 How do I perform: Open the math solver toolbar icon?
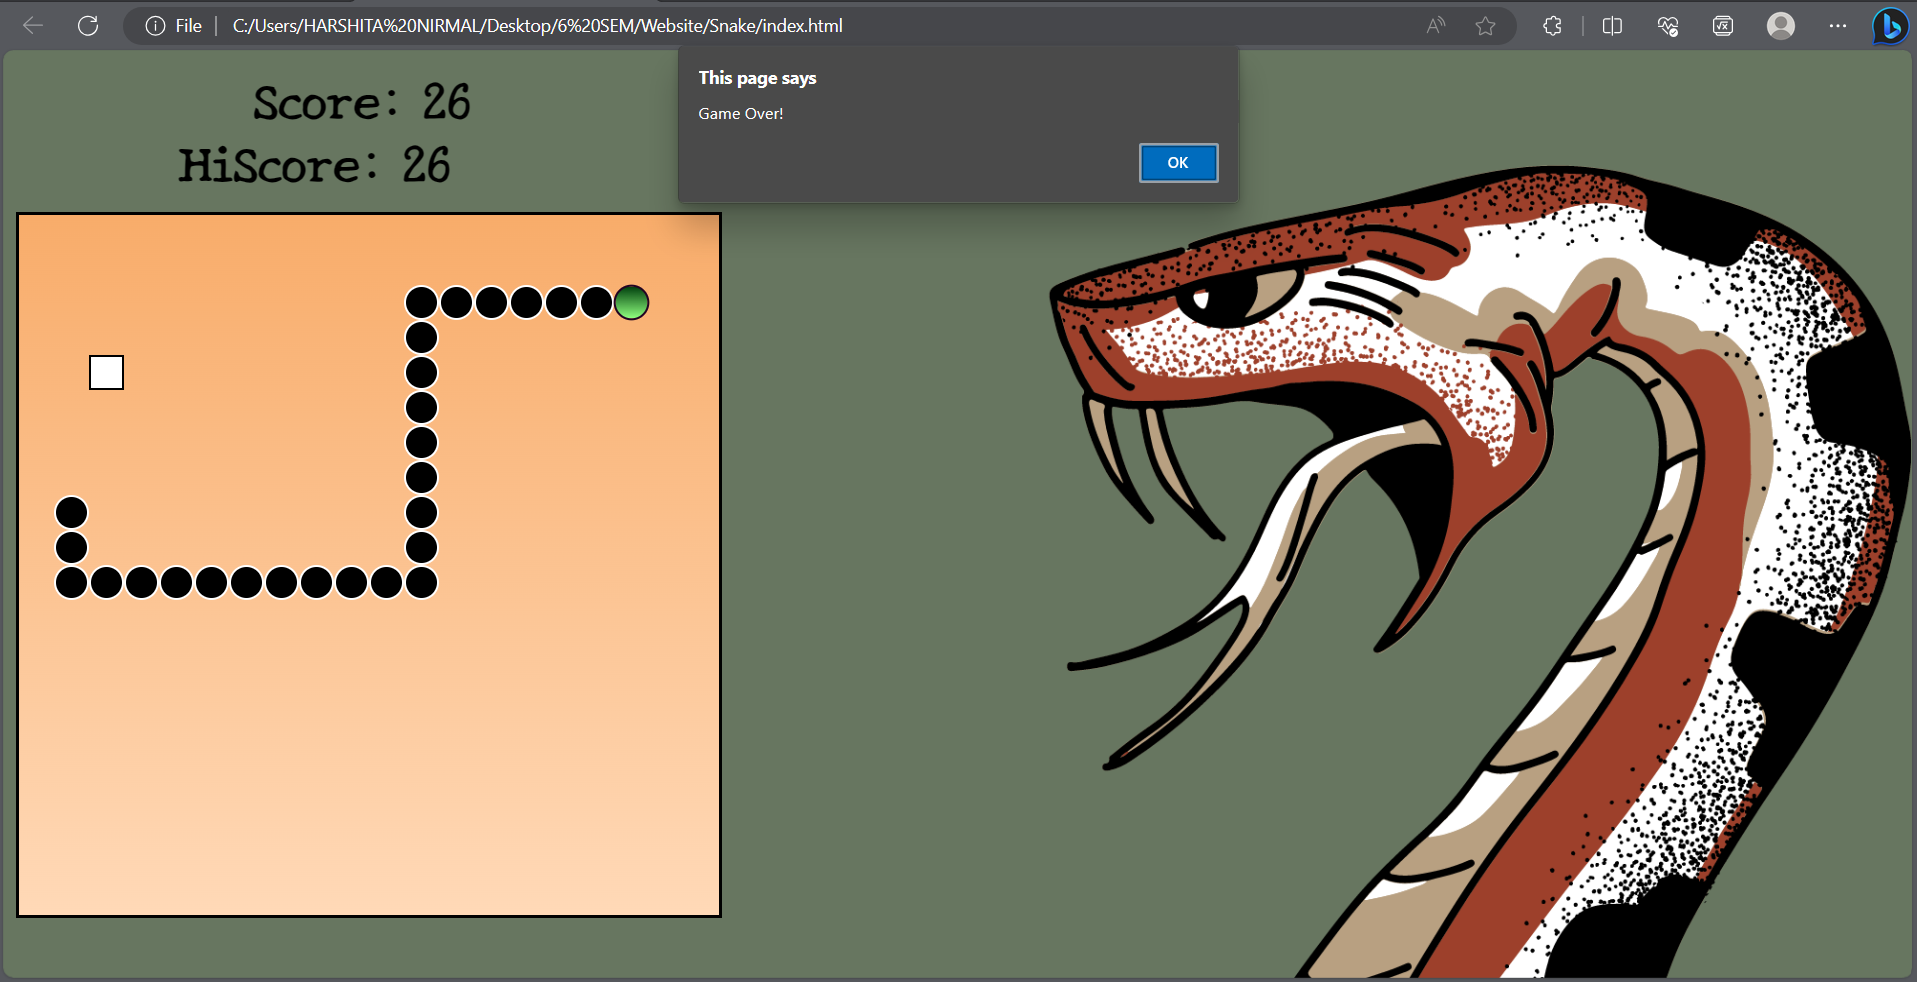[1723, 26]
